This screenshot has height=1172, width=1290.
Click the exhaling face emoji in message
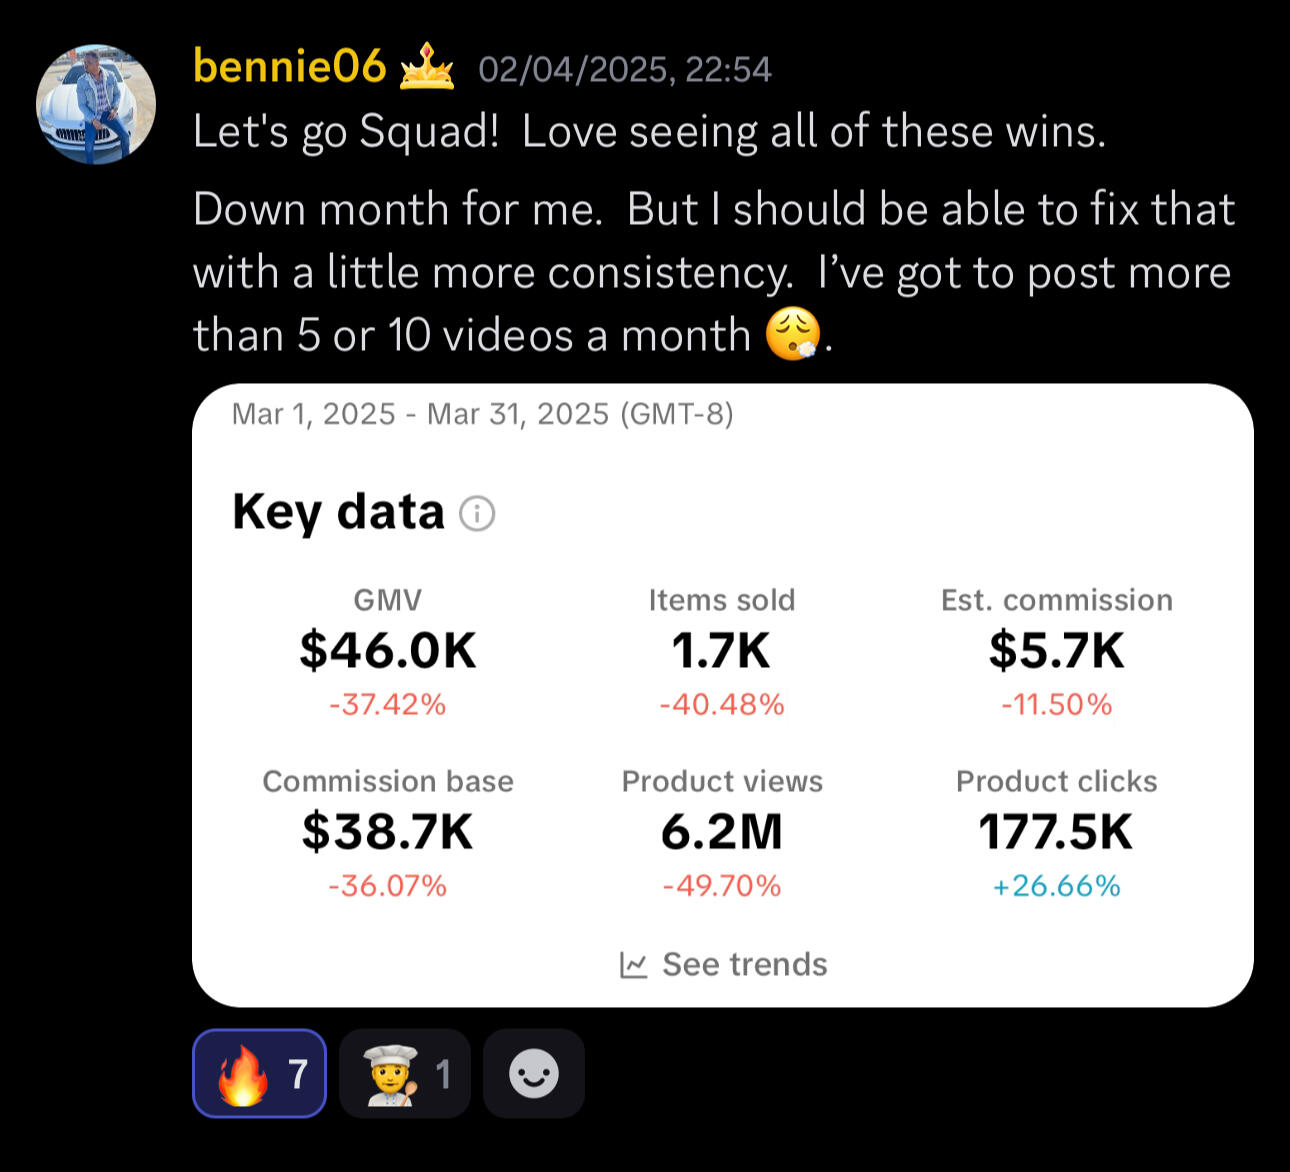(x=793, y=335)
